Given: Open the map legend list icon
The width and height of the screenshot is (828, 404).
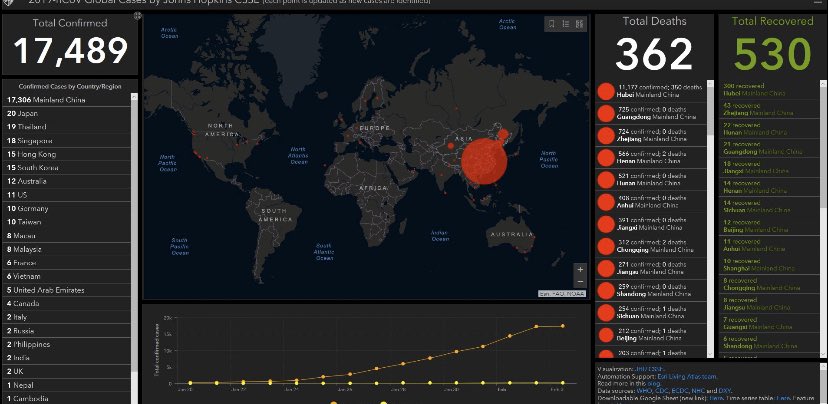Looking at the screenshot, I should (566, 24).
